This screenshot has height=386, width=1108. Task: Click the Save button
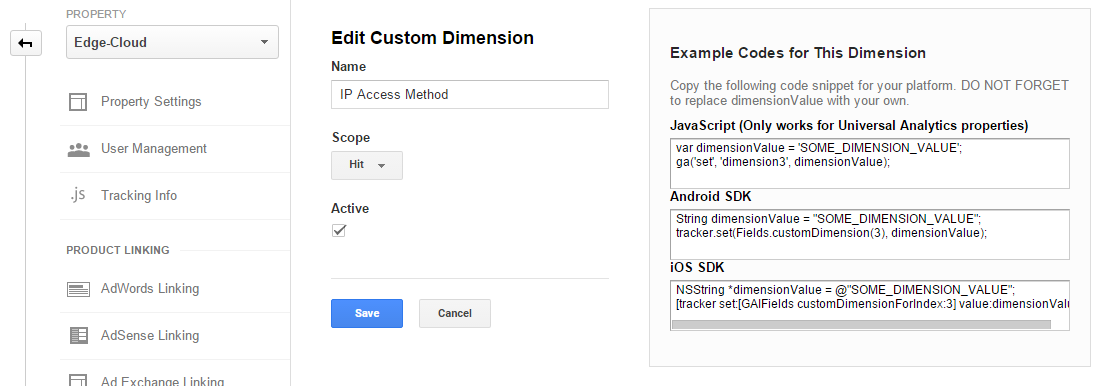[367, 313]
